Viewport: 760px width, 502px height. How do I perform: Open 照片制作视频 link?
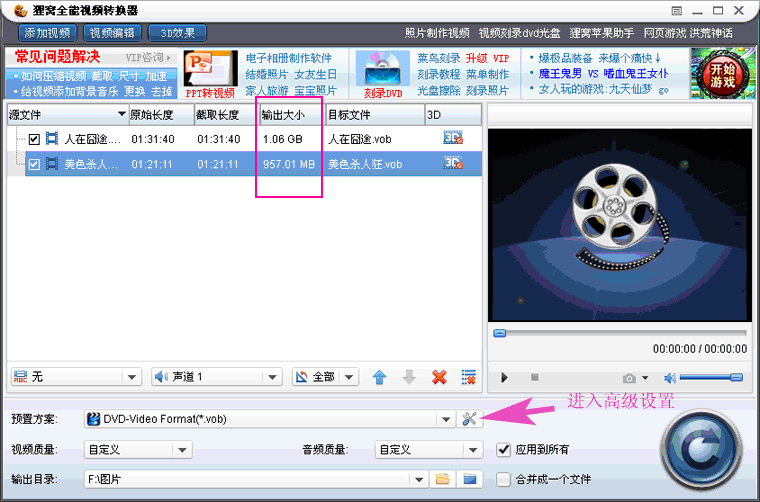(x=437, y=33)
